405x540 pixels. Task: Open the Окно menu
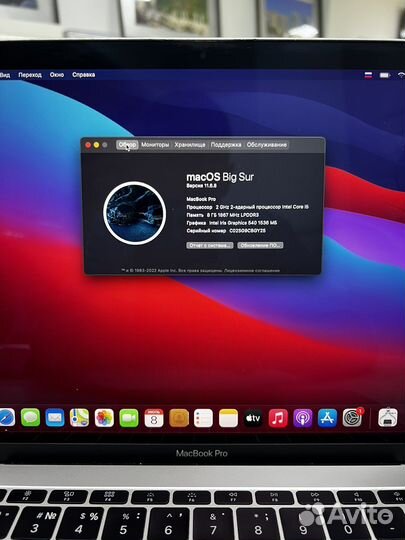(57, 75)
